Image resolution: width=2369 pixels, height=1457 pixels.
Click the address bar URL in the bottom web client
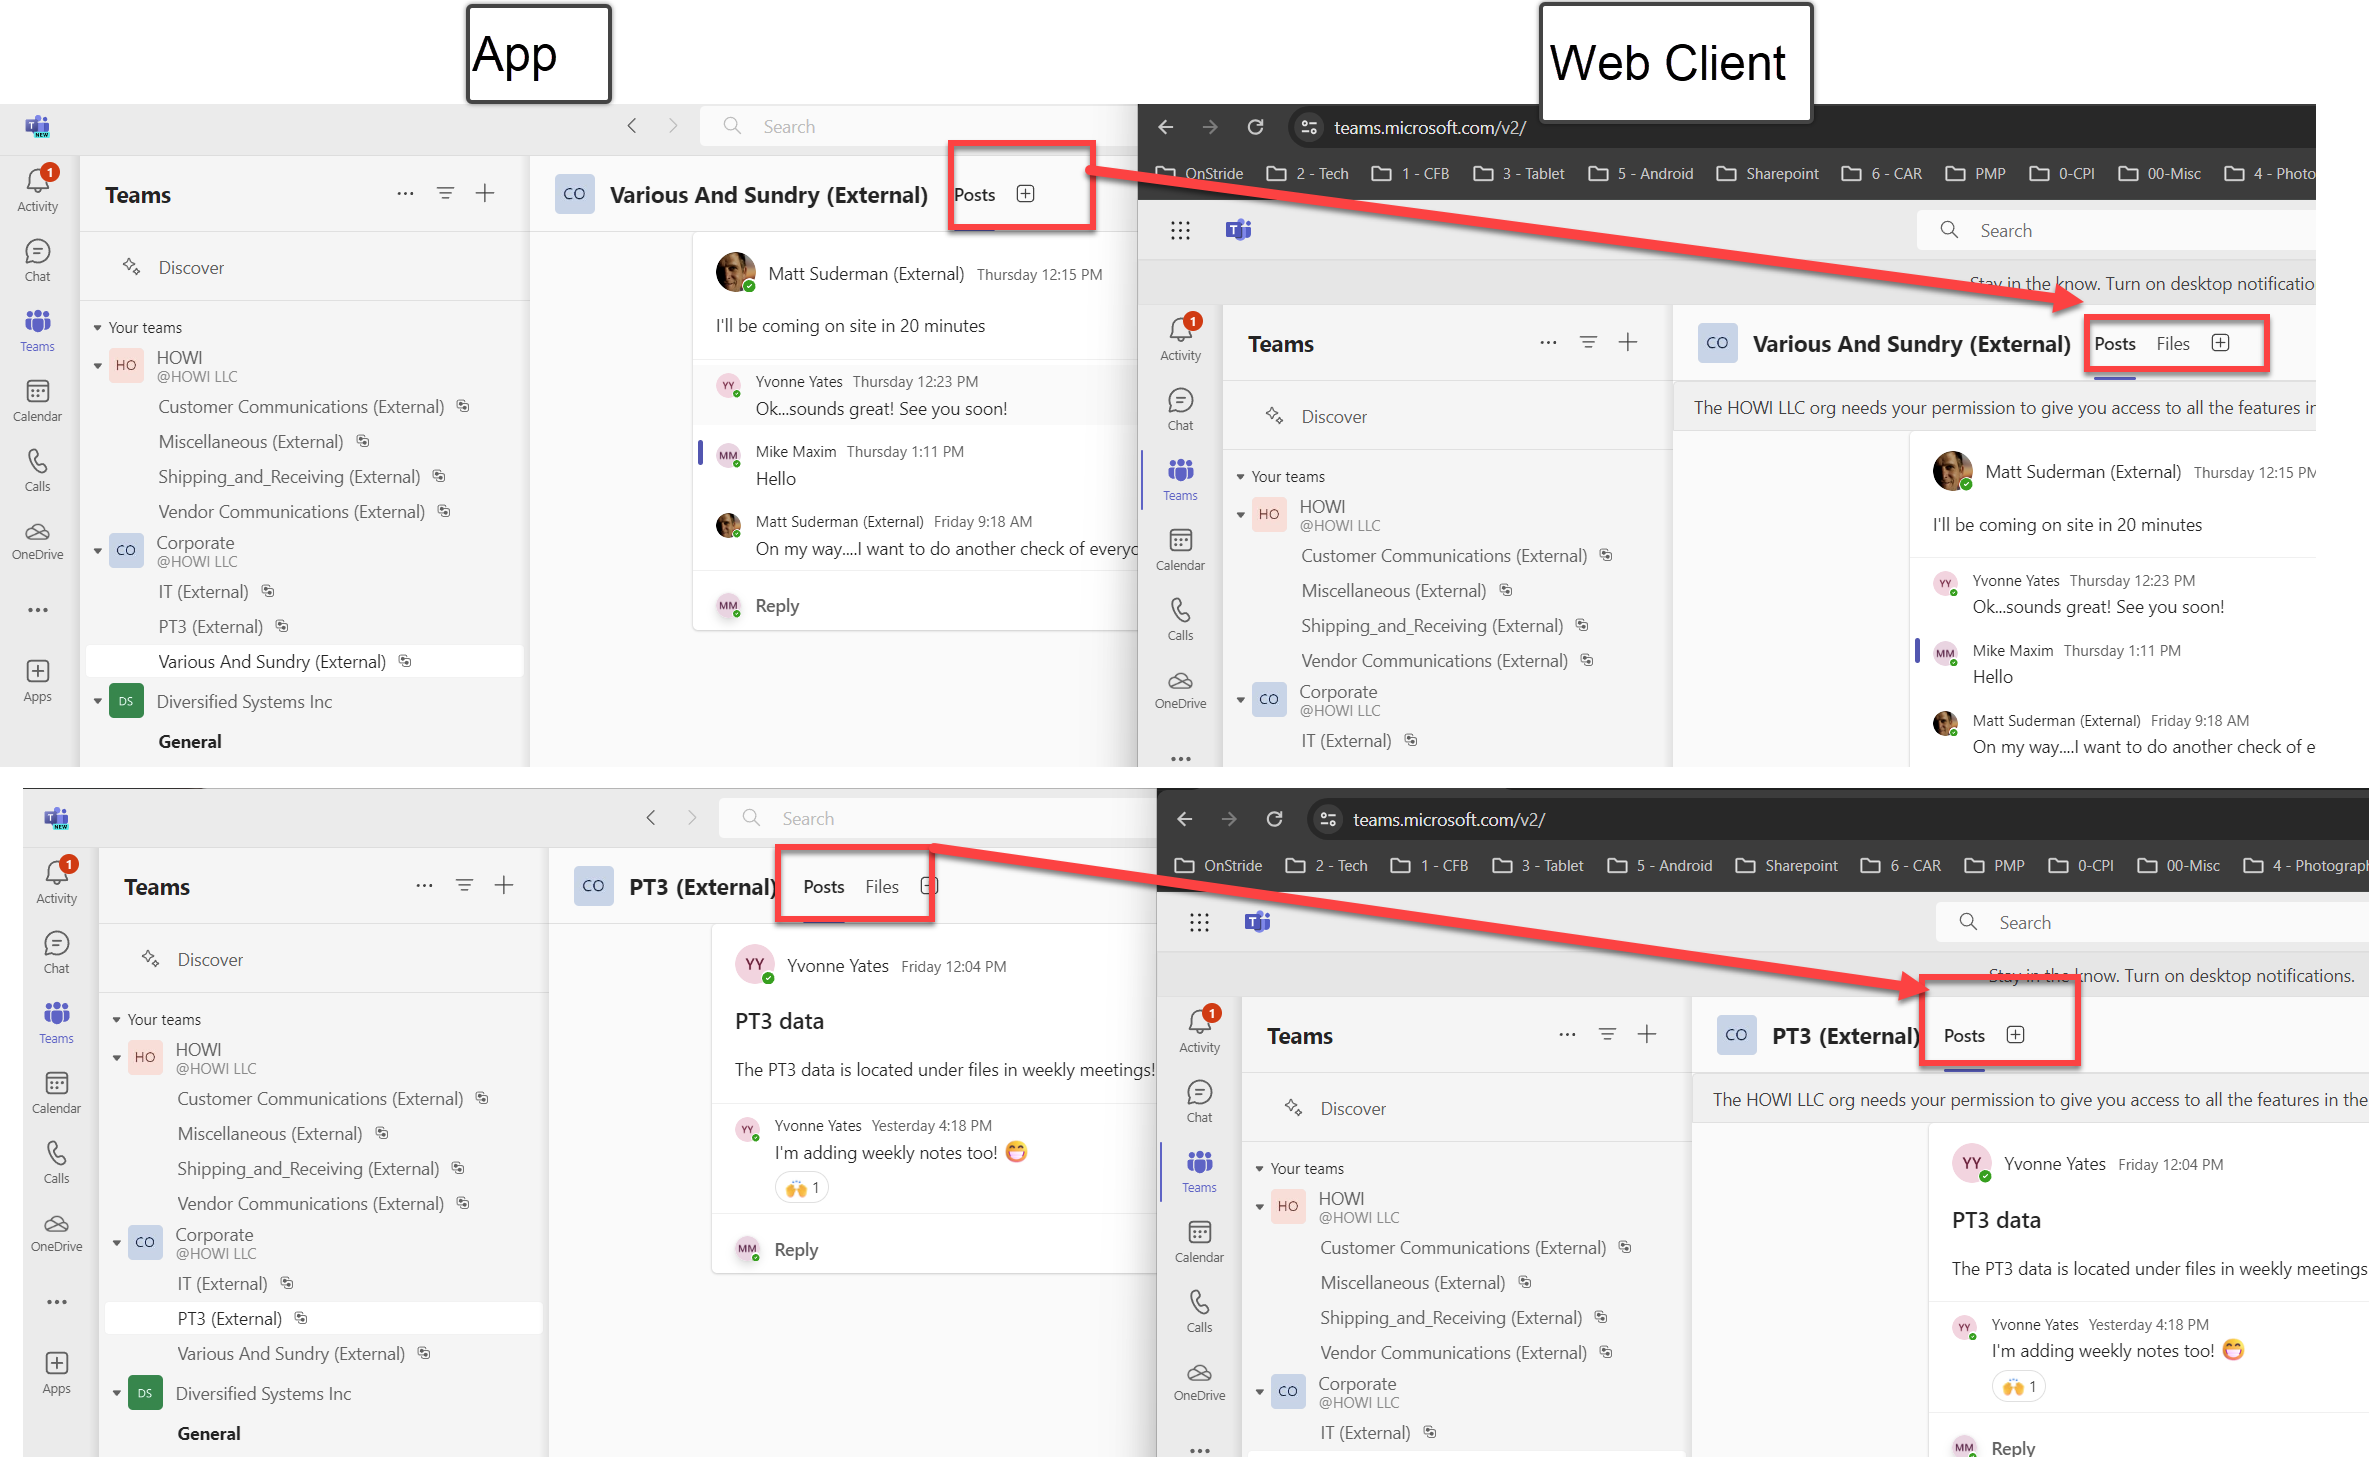(1449, 819)
